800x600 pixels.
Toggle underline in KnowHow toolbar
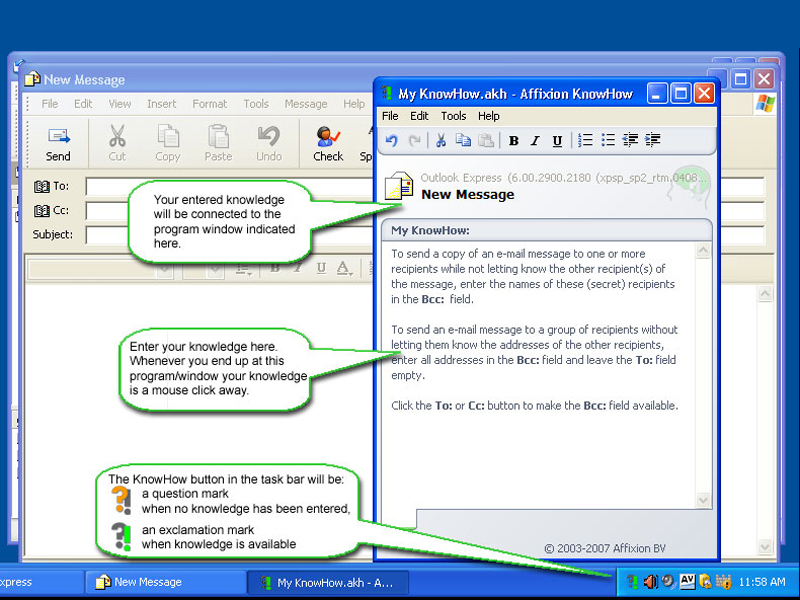click(557, 140)
